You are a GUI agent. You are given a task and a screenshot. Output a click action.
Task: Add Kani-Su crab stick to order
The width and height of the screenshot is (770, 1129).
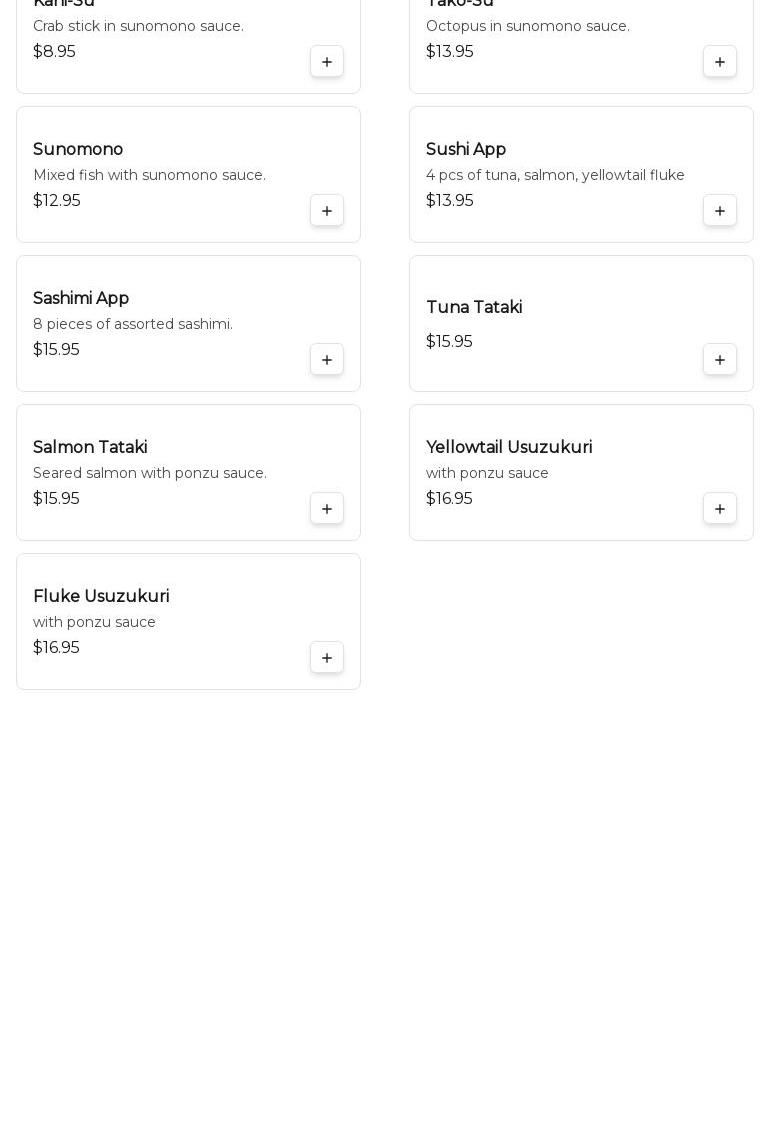327,62
